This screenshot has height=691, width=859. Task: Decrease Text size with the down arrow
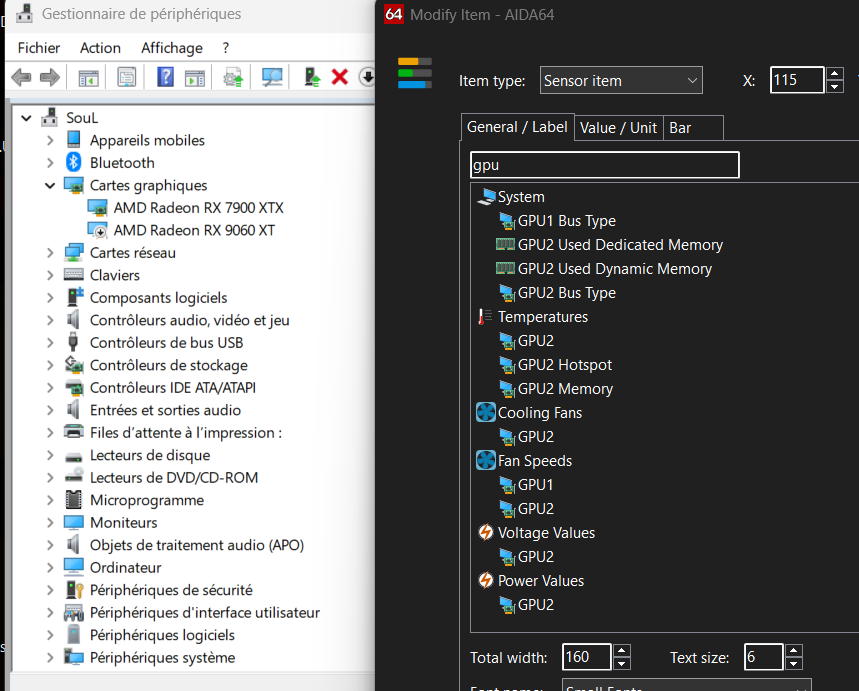793,663
